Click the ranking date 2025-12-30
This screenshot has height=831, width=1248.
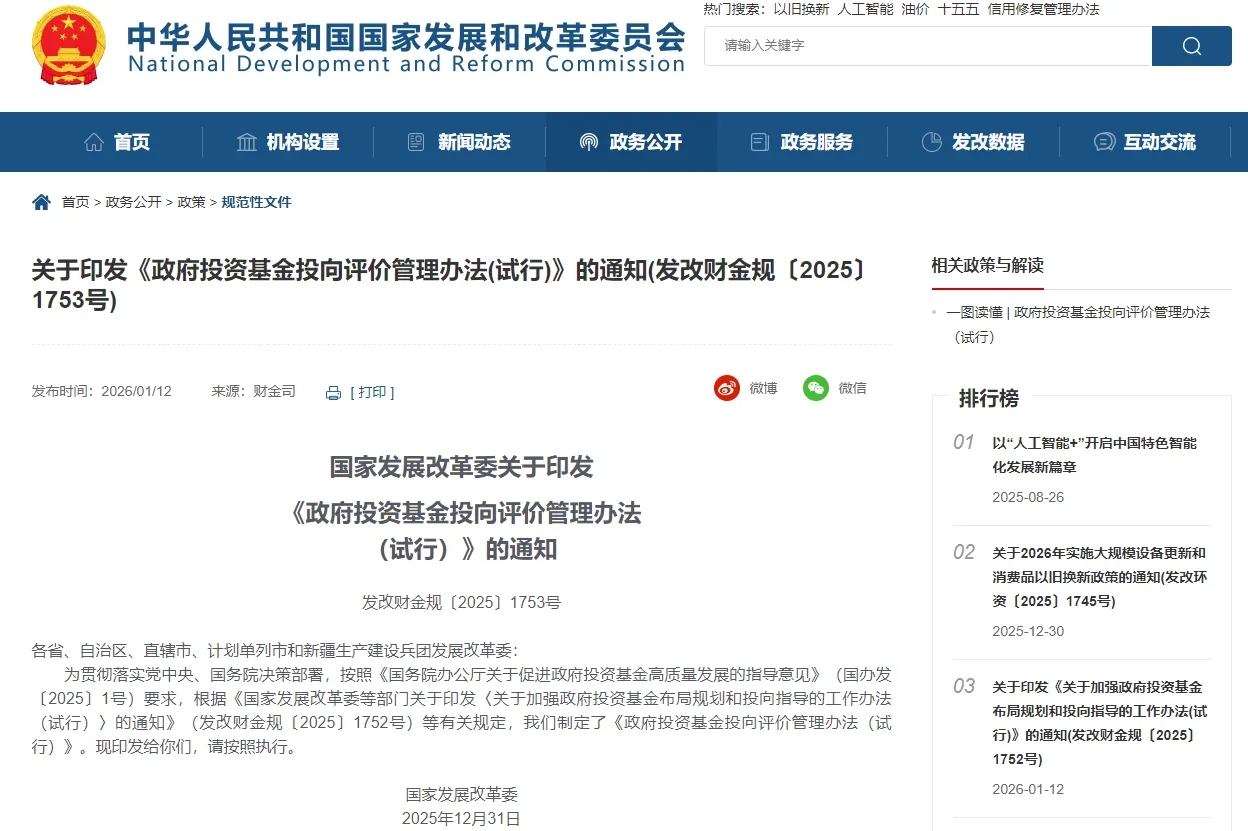tap(1028, 631)
